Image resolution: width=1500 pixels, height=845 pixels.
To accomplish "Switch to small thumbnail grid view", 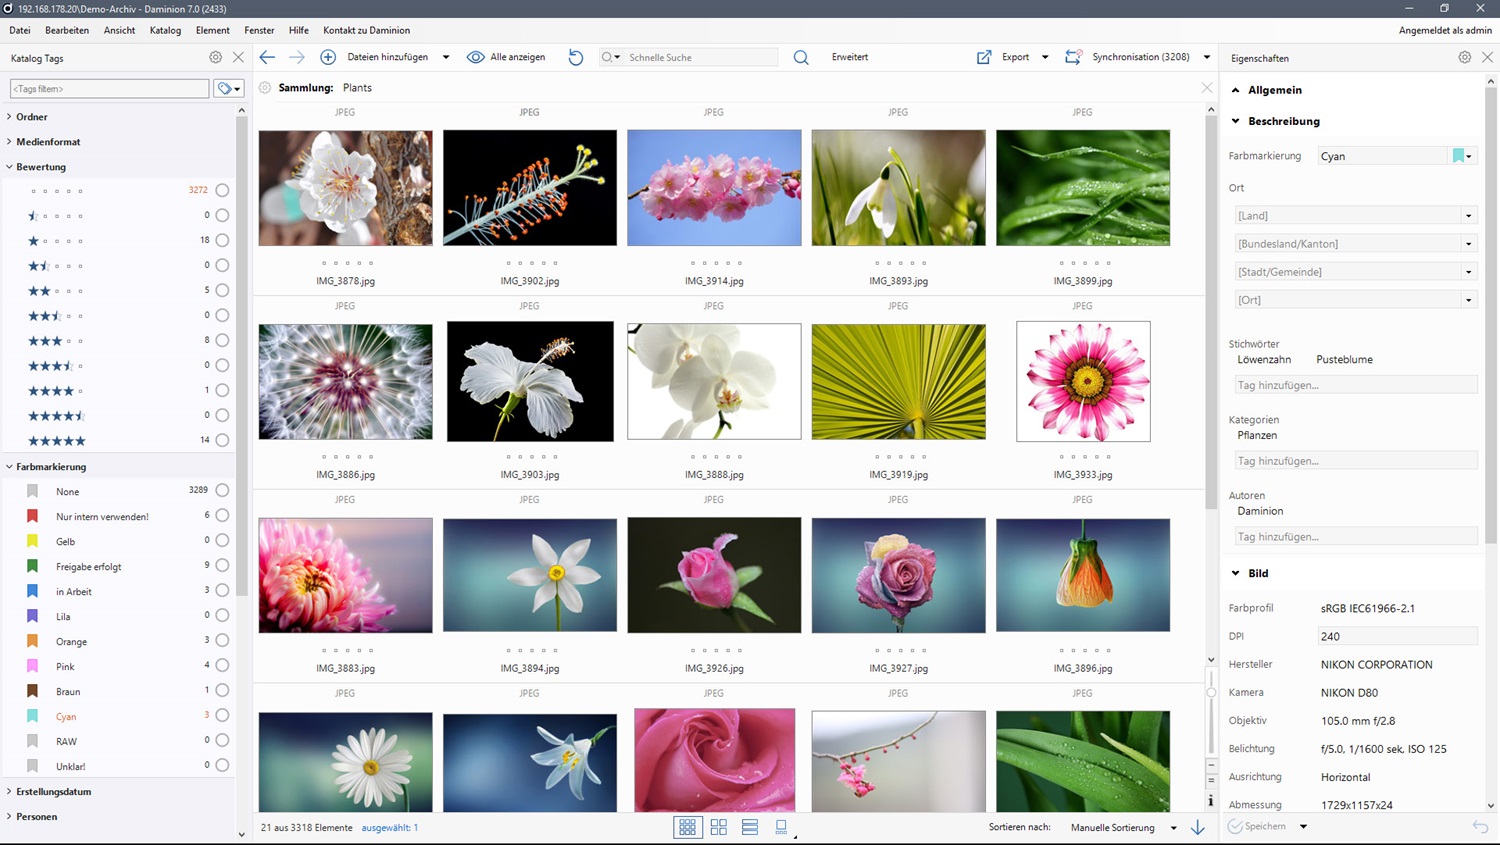I will coord(687,827).
